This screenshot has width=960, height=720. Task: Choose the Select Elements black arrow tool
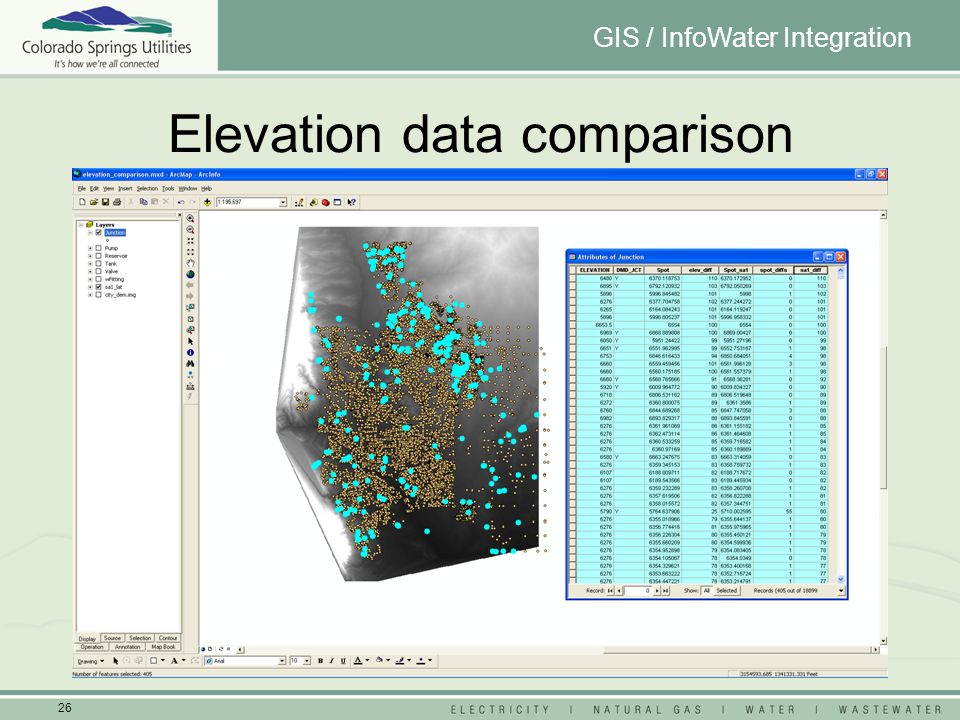point(190,341)
